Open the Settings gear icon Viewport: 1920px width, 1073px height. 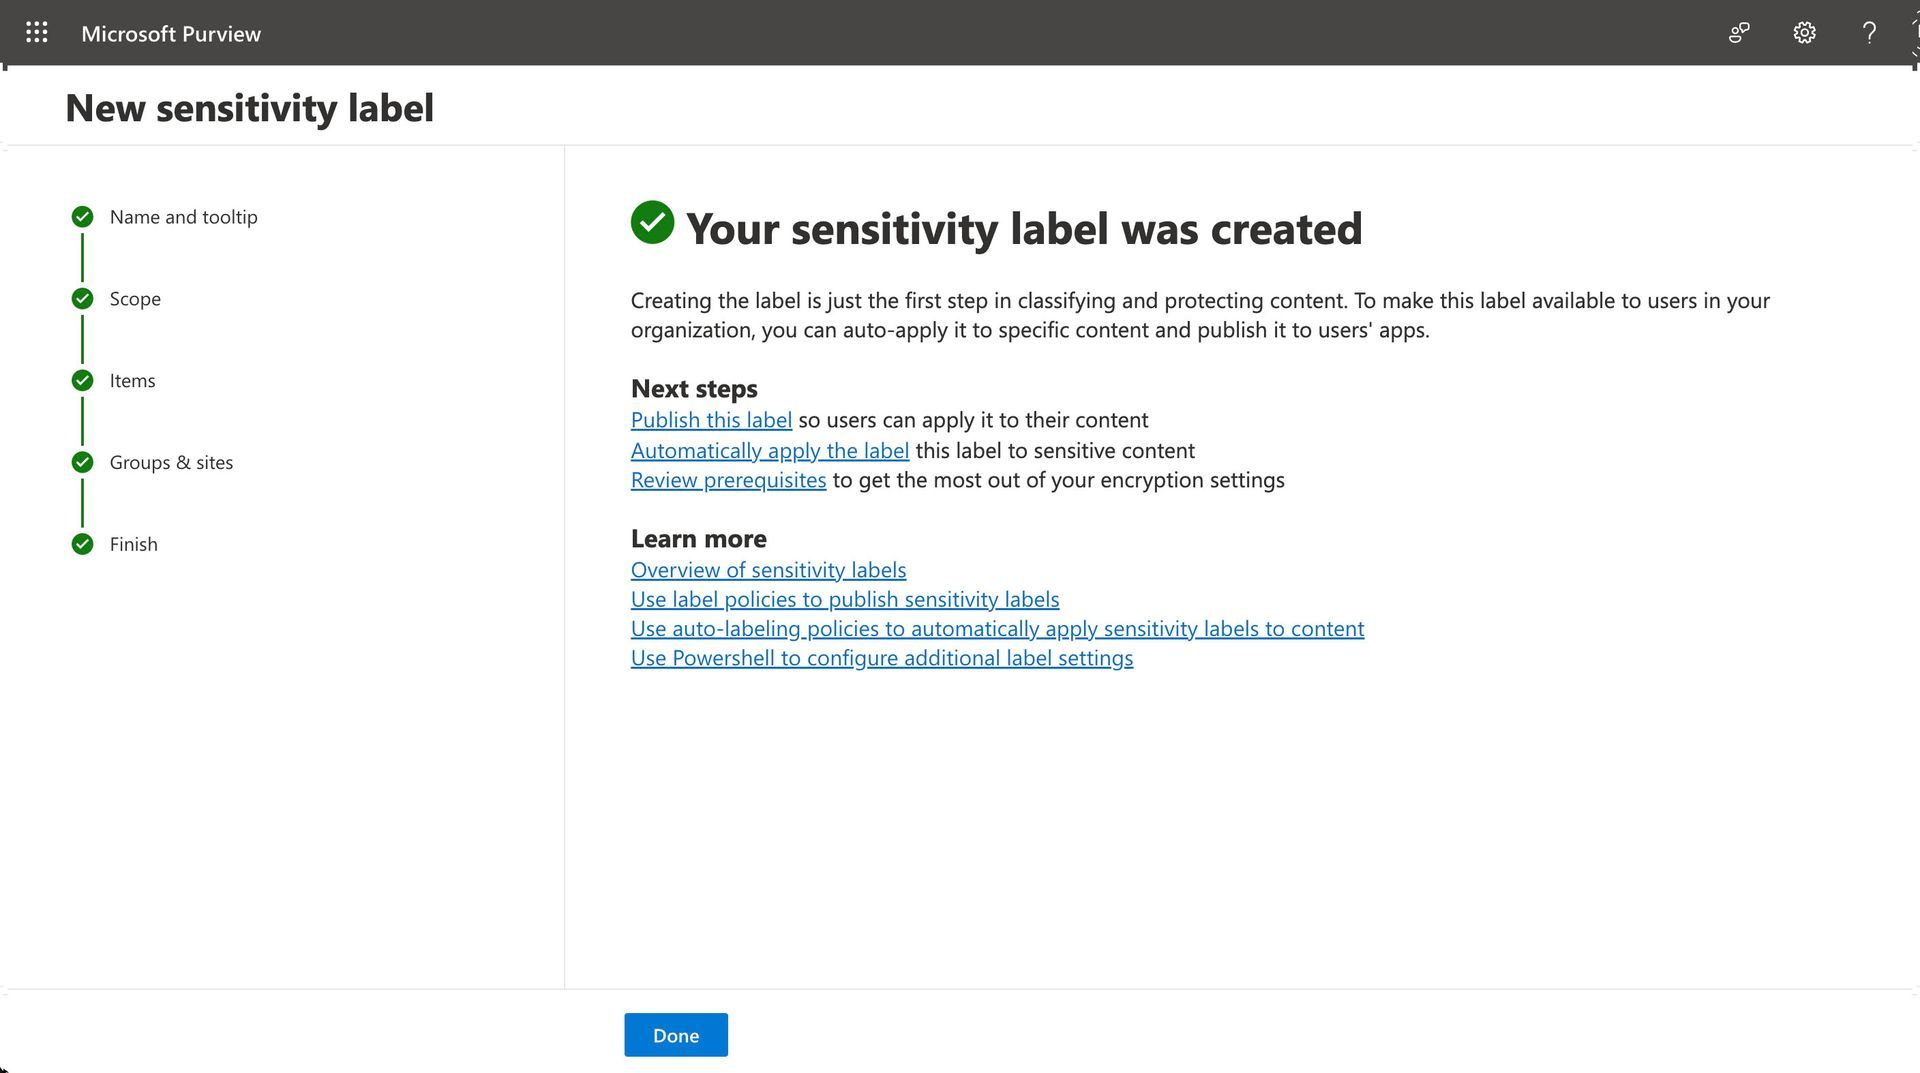coord(1804,33)
